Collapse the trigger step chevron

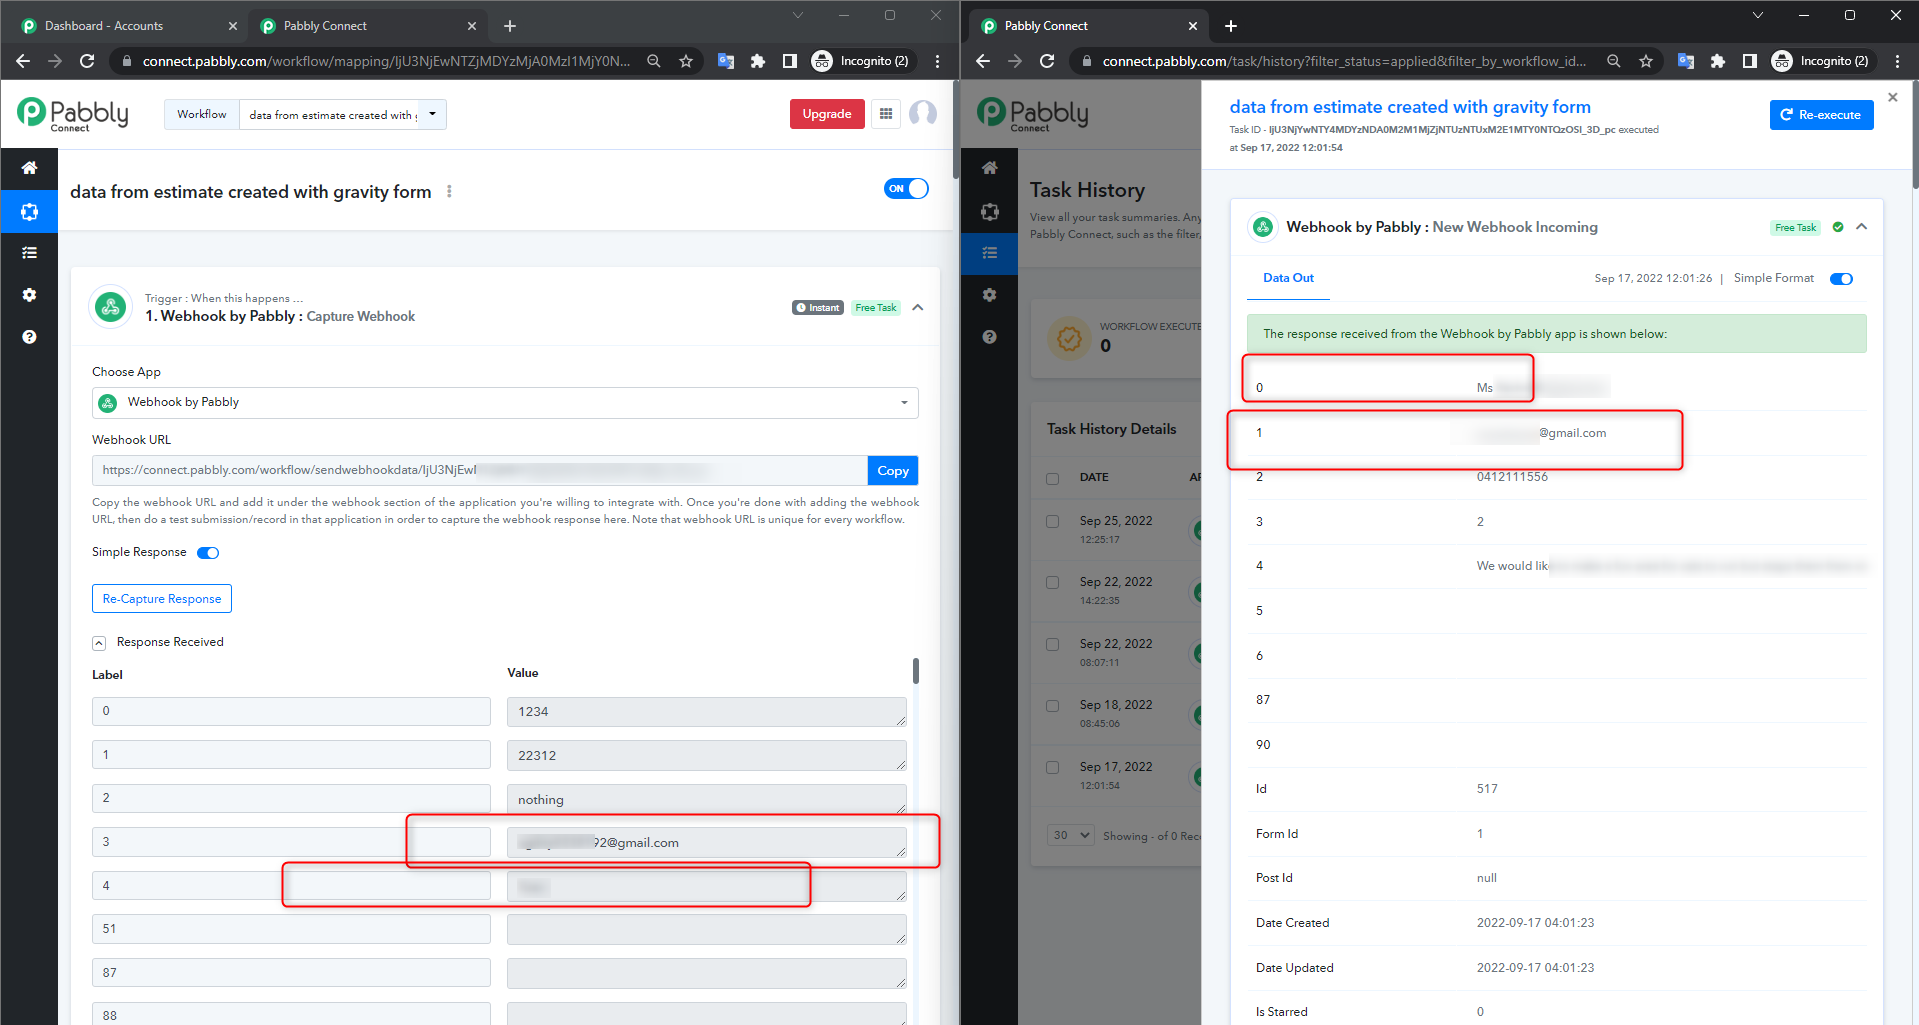pyautogui.click(x=918, y=307)
